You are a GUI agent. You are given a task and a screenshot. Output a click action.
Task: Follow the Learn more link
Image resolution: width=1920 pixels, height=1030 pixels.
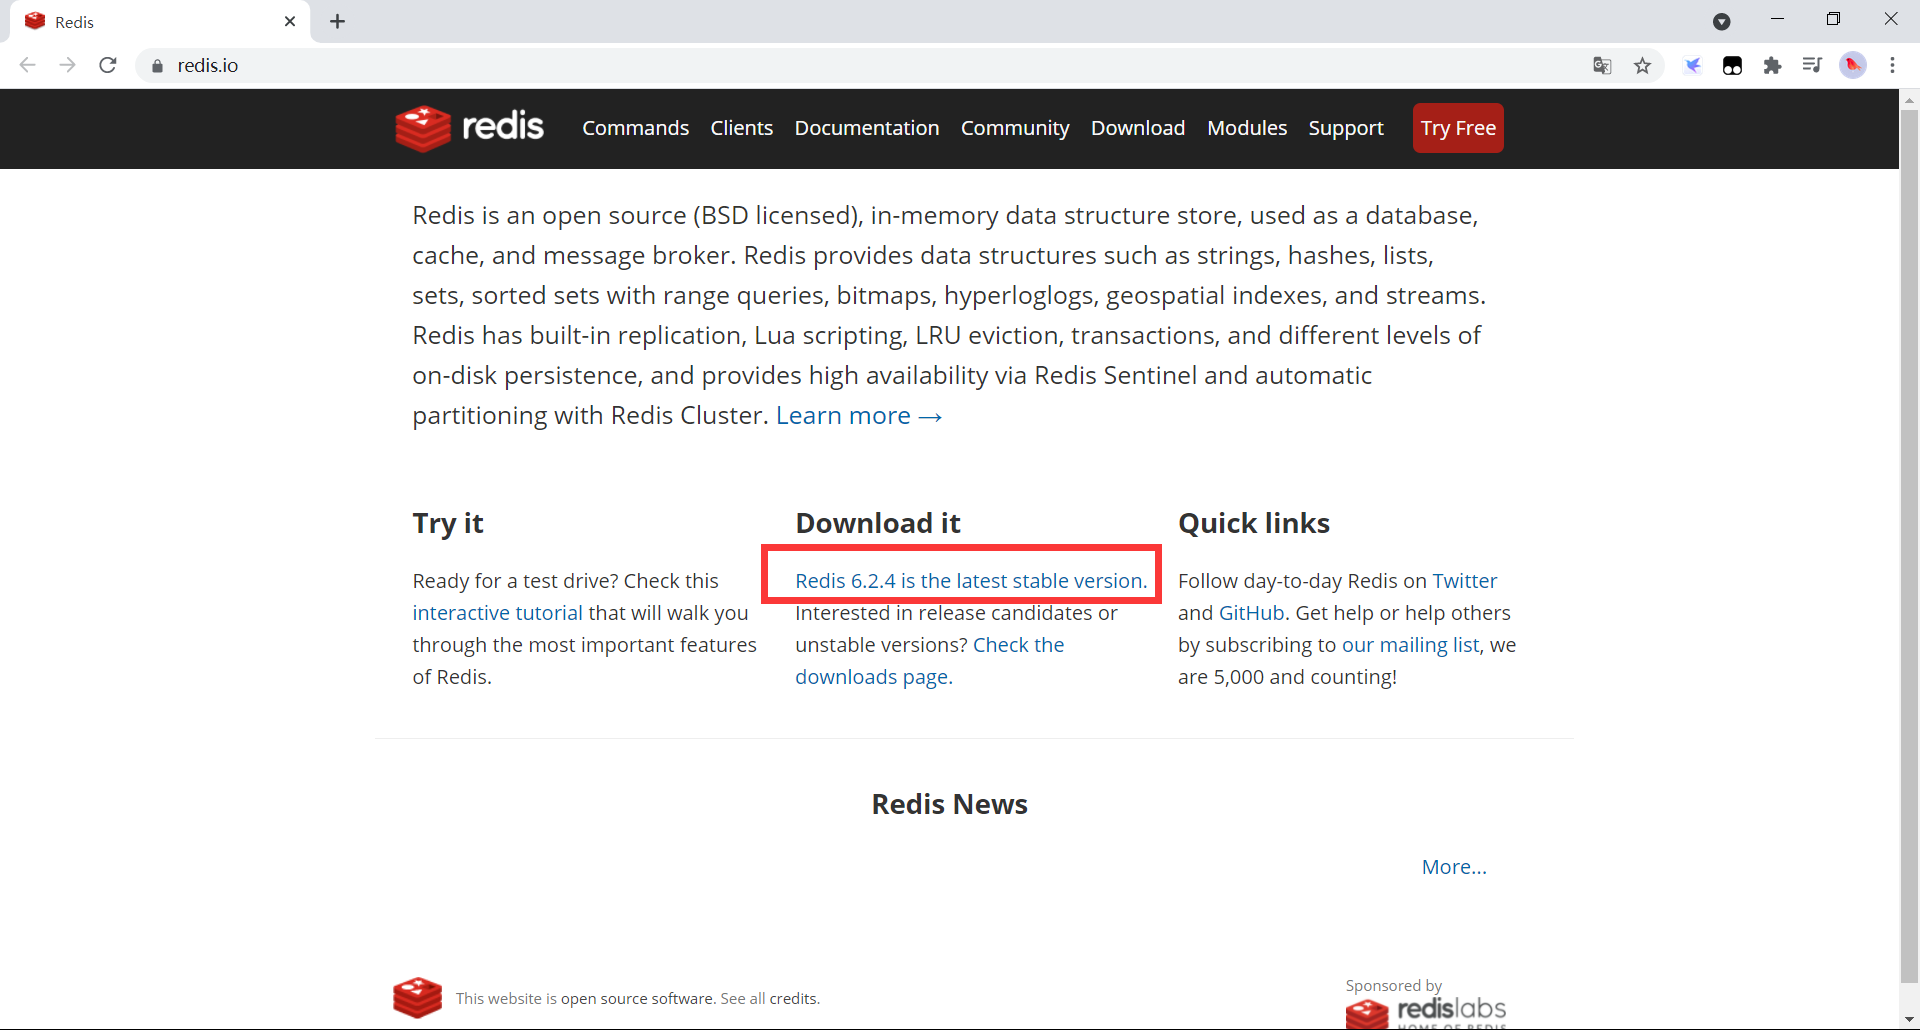(859, 415)
